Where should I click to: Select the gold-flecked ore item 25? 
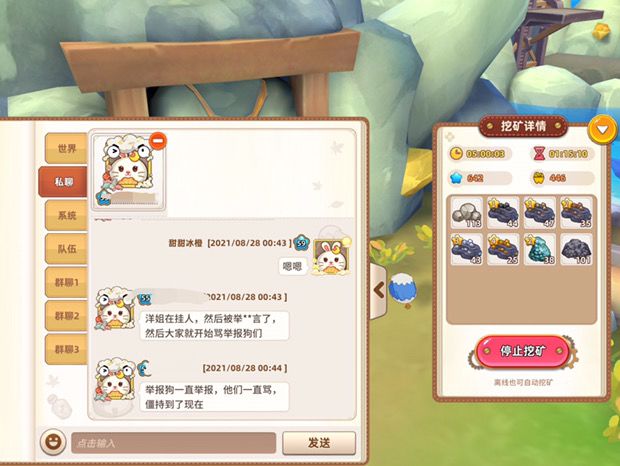tap(503, 249)
